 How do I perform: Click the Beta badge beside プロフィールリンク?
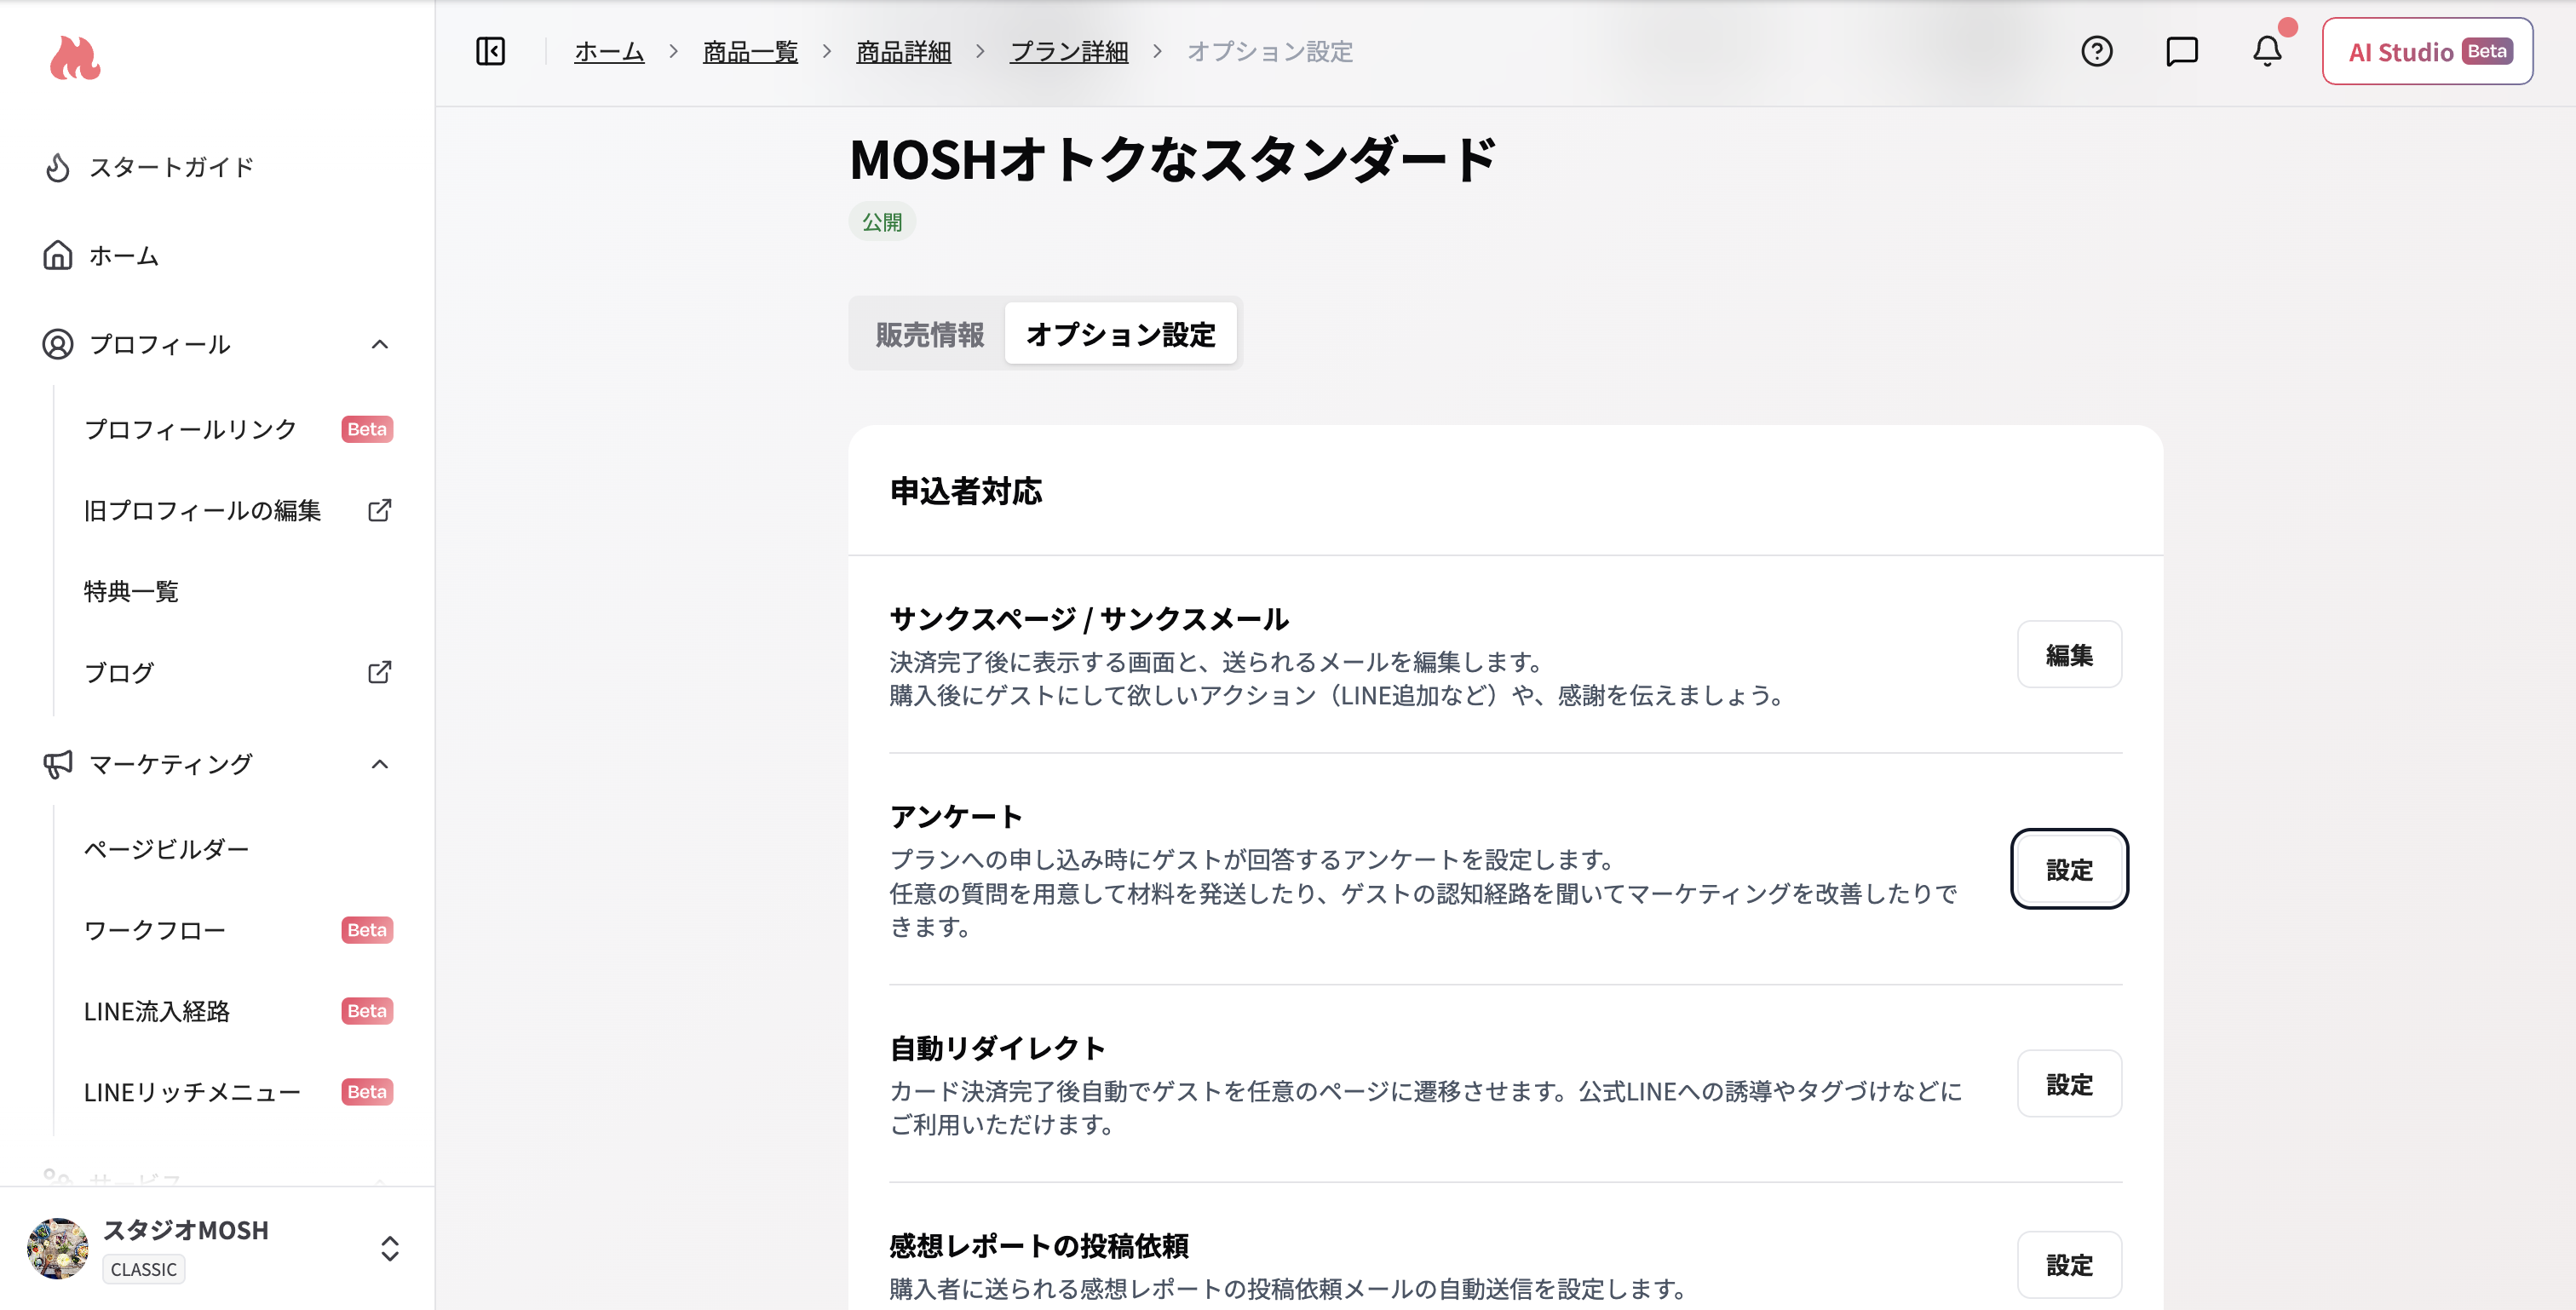(367, 429)
